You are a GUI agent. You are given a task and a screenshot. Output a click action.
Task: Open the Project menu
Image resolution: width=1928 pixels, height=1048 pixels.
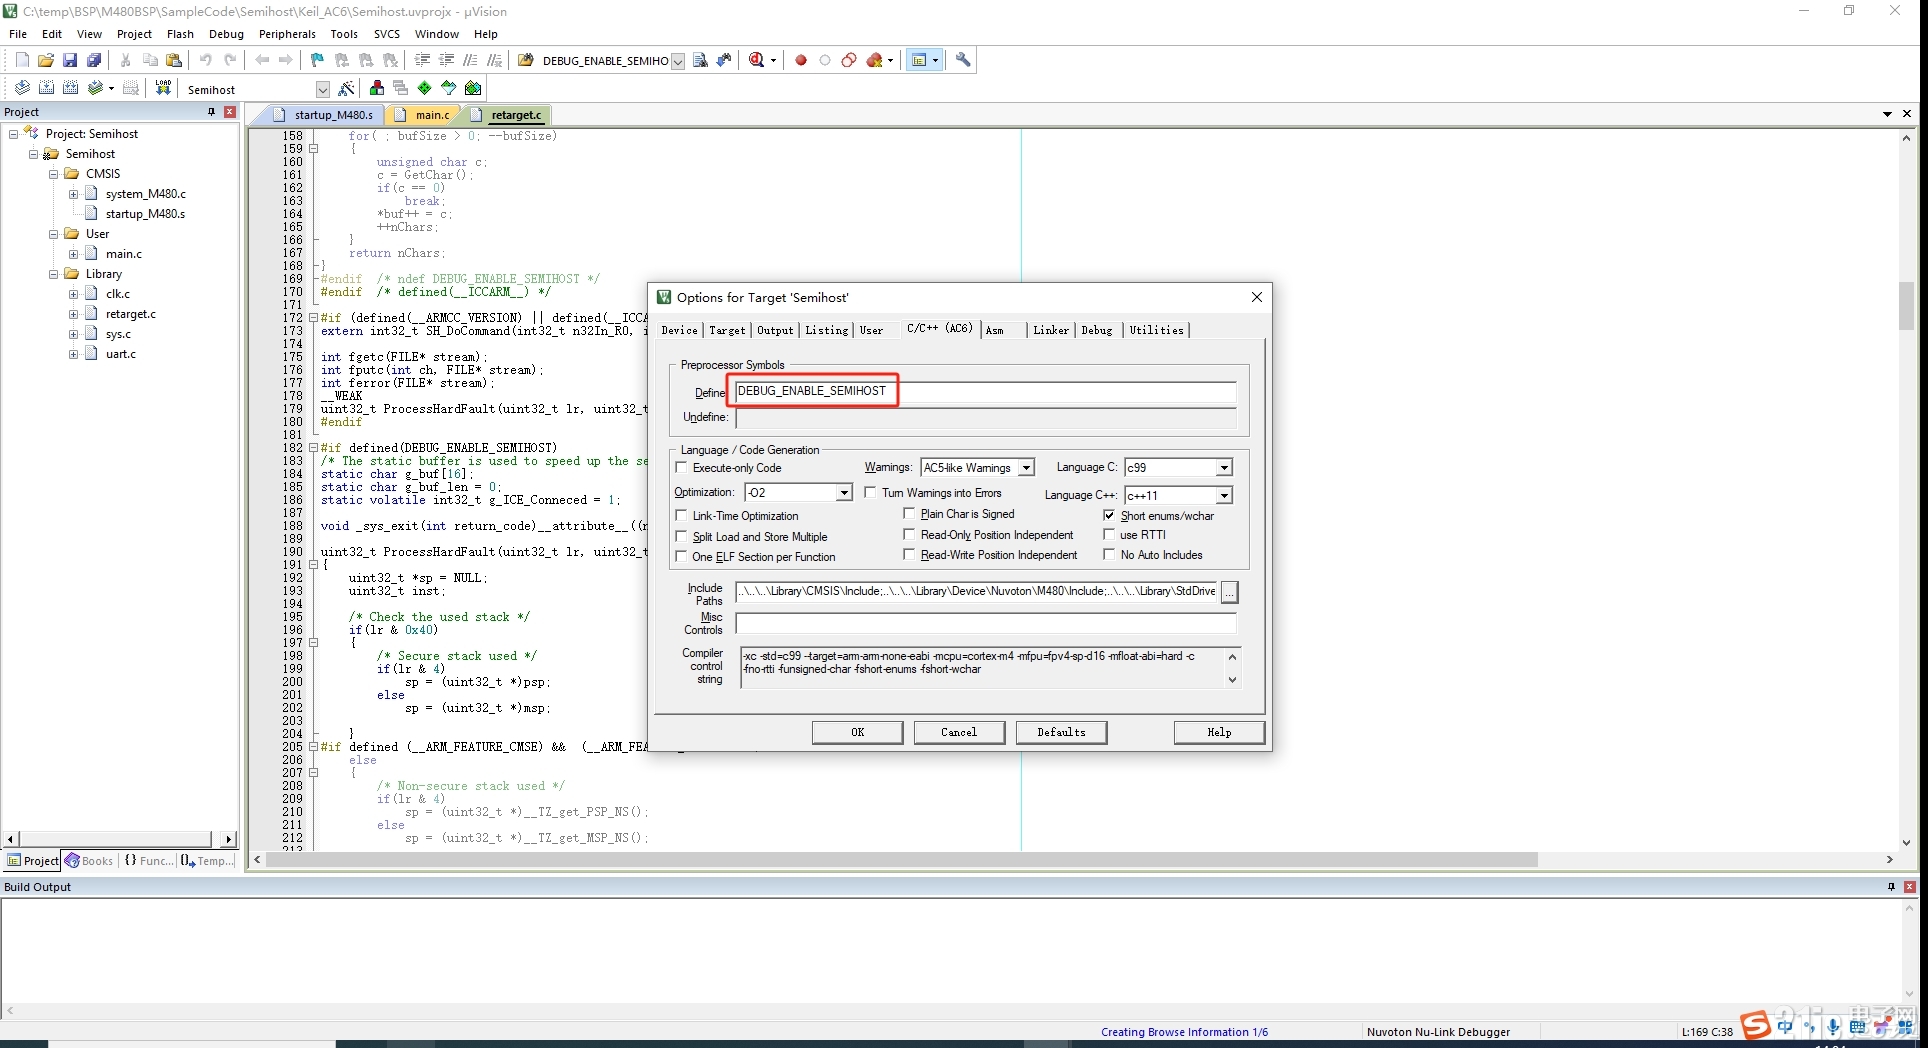tap(134, 34)
